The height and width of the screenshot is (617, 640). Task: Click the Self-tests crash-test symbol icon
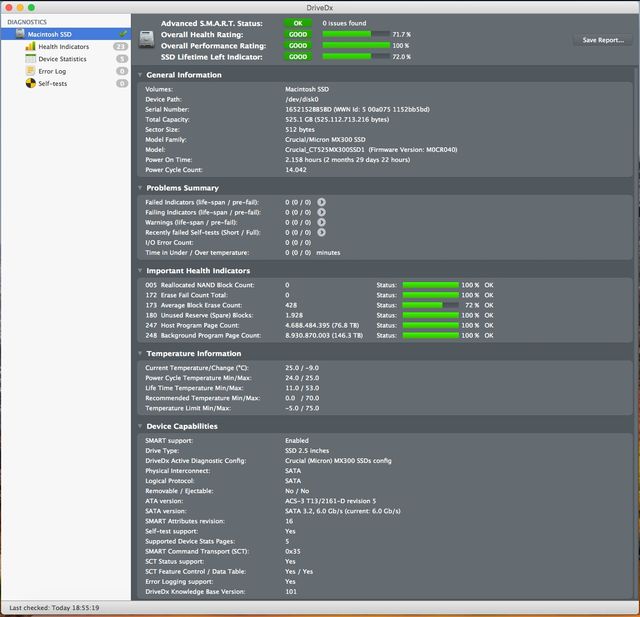31,83
